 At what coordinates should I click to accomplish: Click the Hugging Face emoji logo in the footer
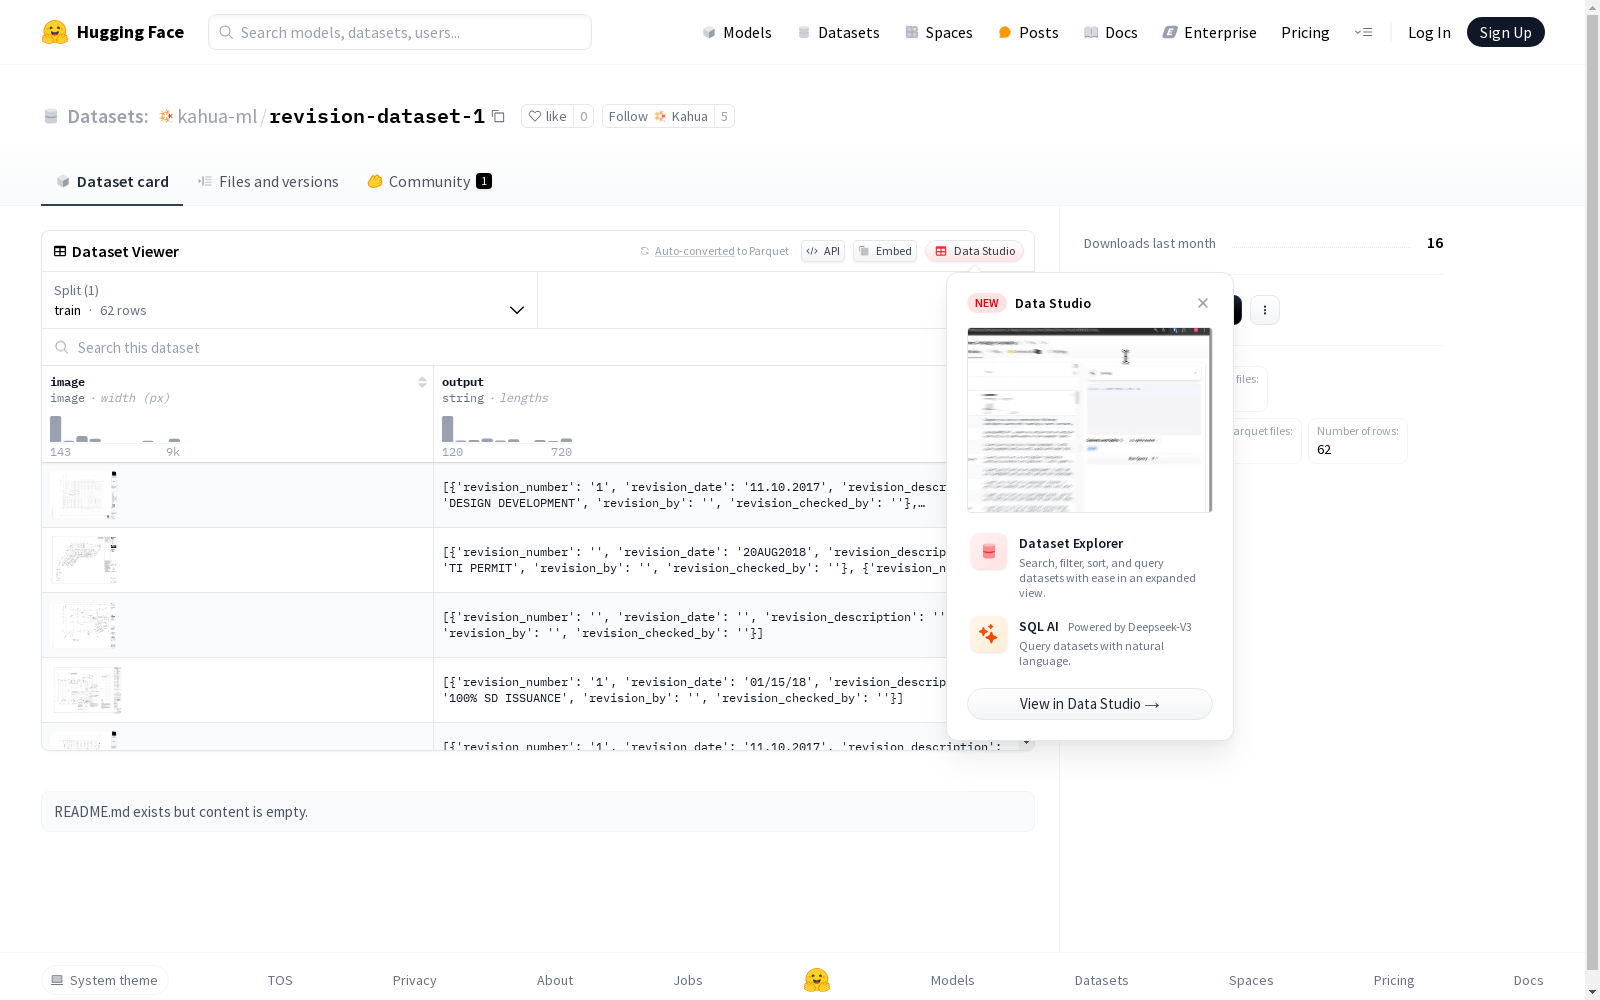[817, 980]
